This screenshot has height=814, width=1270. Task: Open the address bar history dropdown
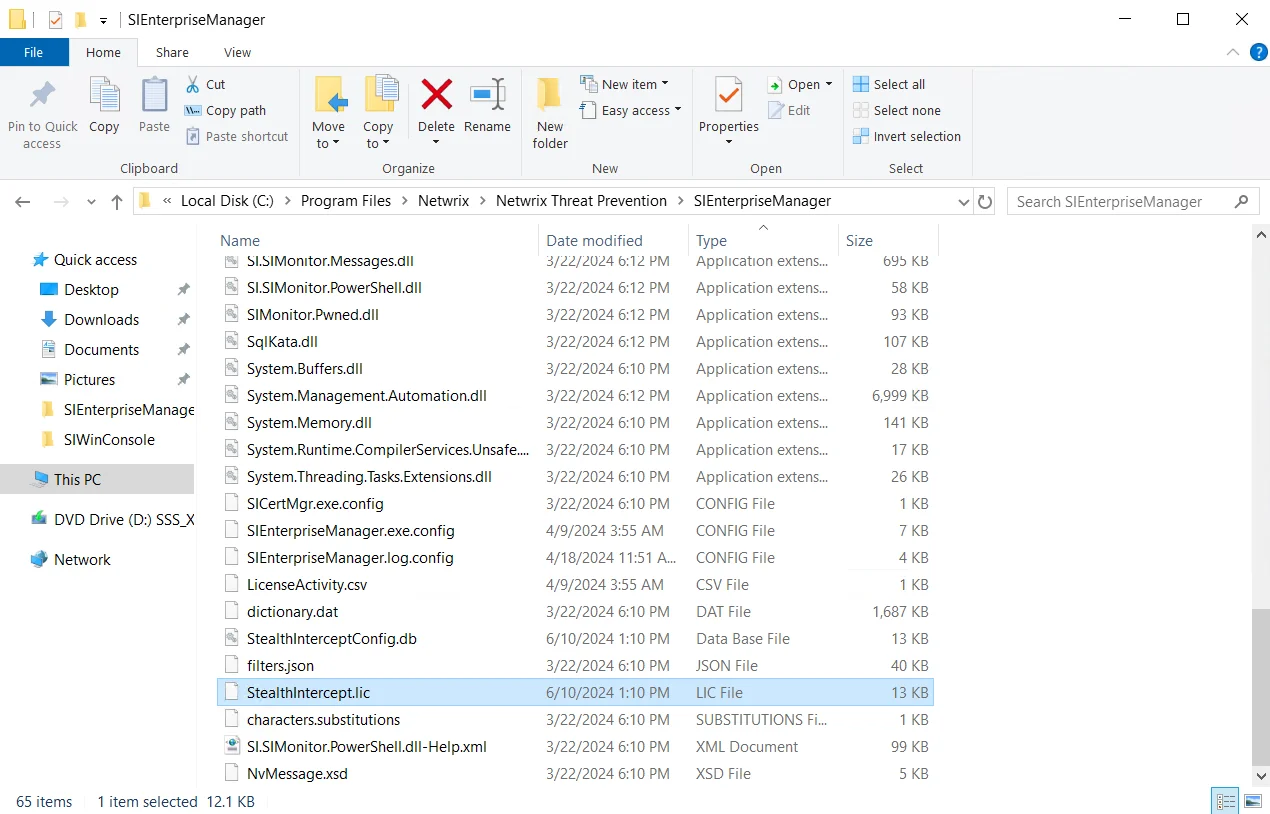(964, 201)
